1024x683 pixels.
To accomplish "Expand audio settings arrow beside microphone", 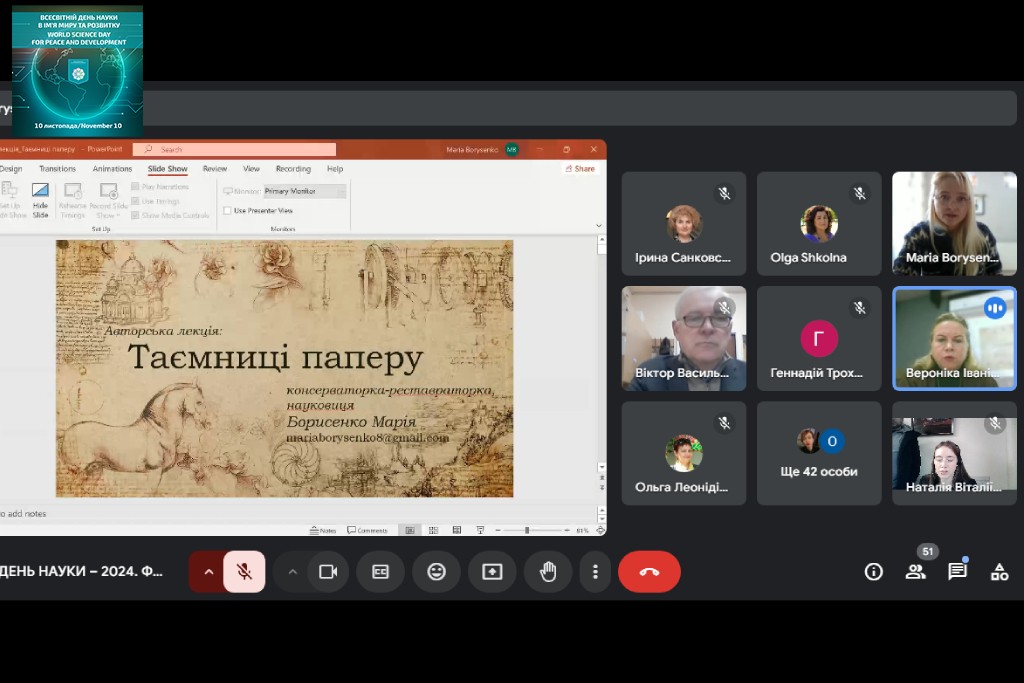I will click(x=208, y=572).
